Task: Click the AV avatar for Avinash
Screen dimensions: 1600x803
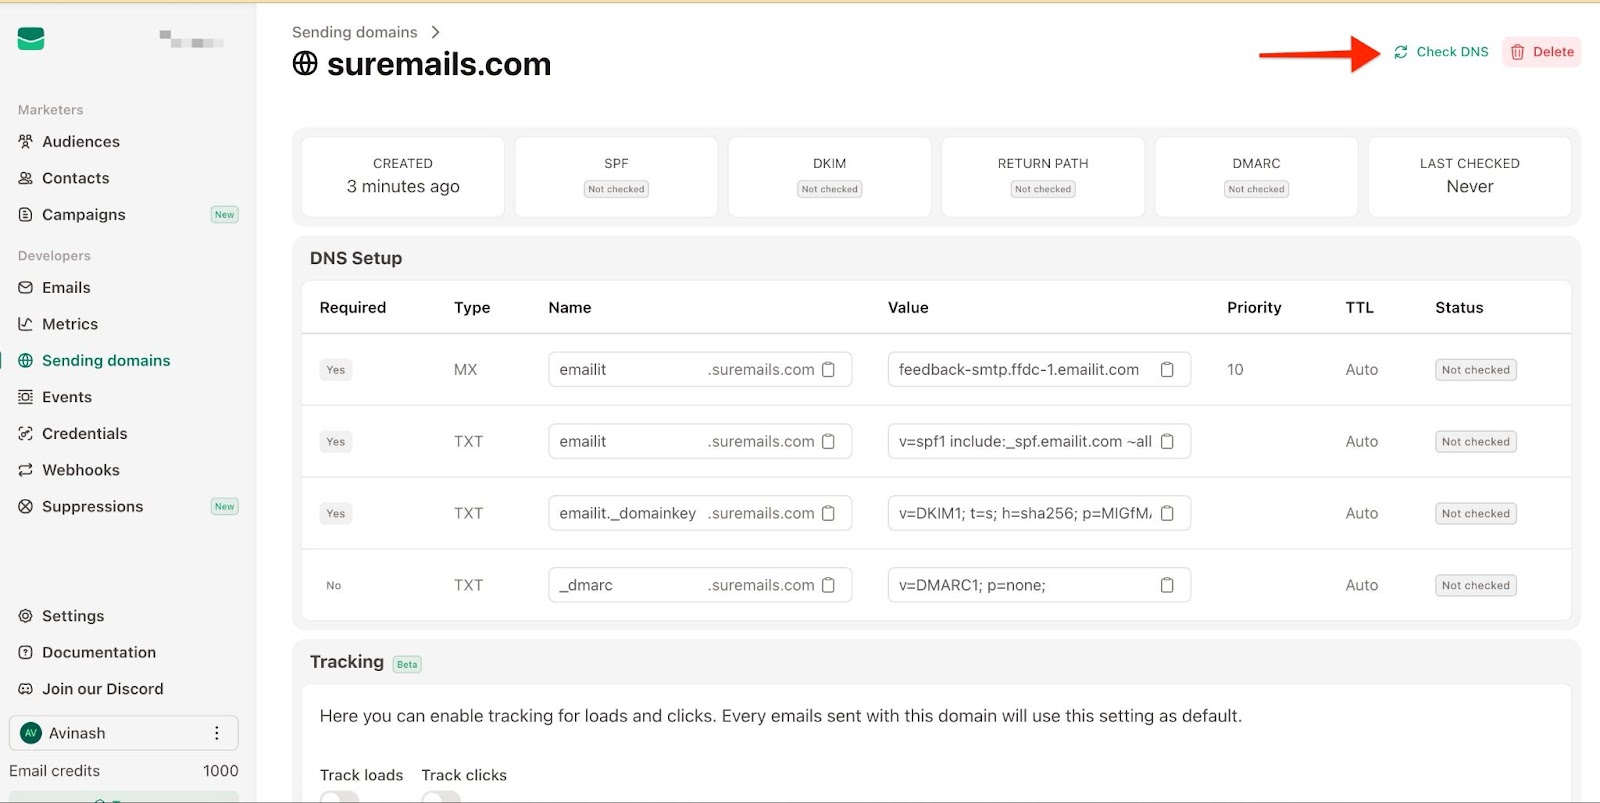Action: tap(31, 733)
